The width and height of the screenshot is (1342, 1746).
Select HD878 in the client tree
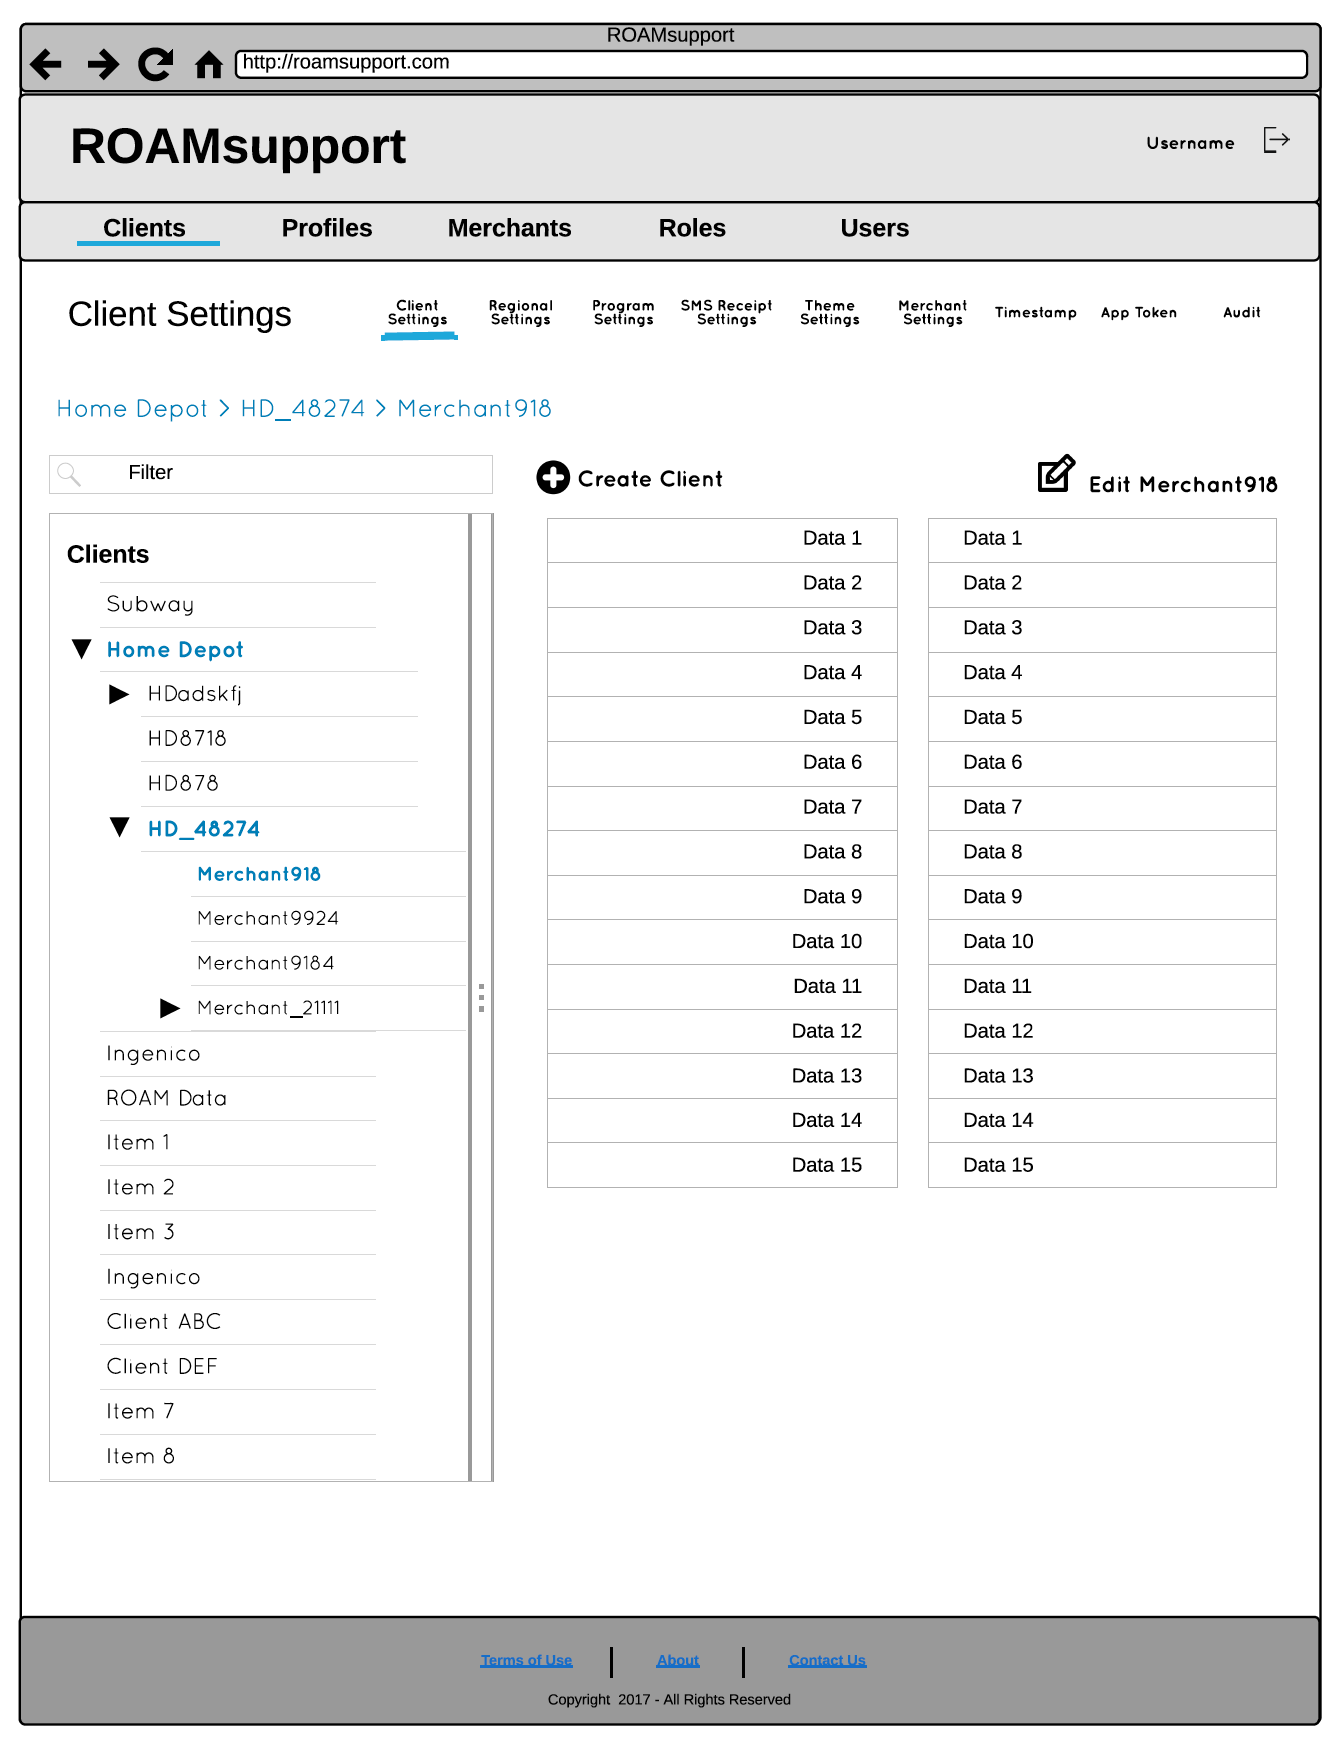point(183,783)
